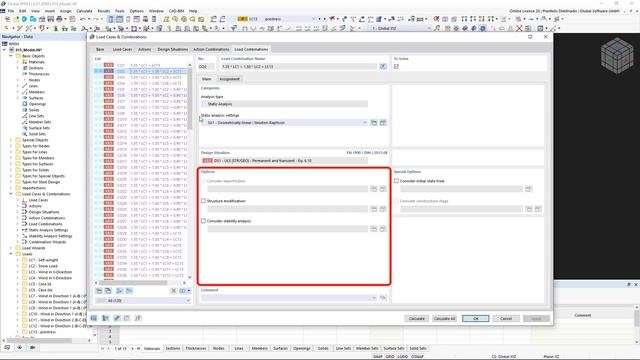Enable Consider stability analysis checkbox

pos(203,221)
